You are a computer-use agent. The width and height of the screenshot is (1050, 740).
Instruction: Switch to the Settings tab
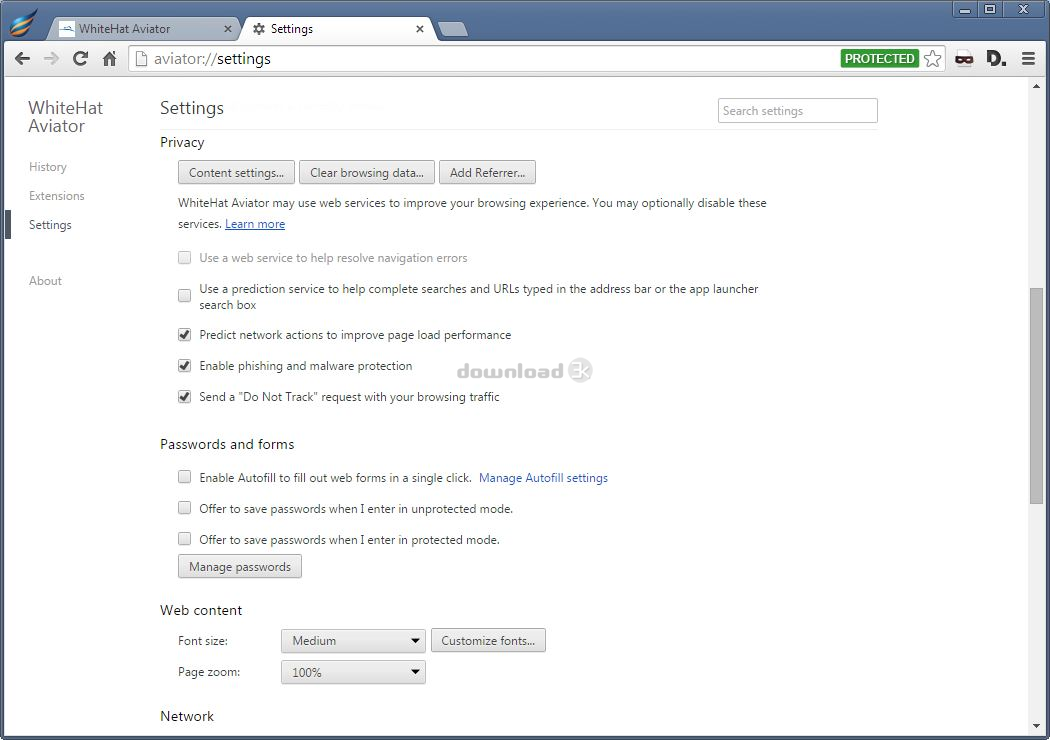coord(338,29)
